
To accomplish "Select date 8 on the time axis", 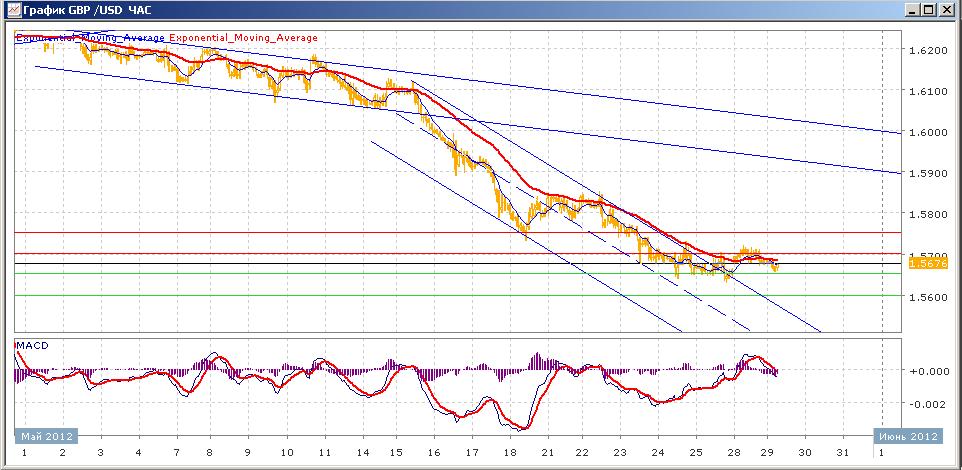I will pos(212,453).
